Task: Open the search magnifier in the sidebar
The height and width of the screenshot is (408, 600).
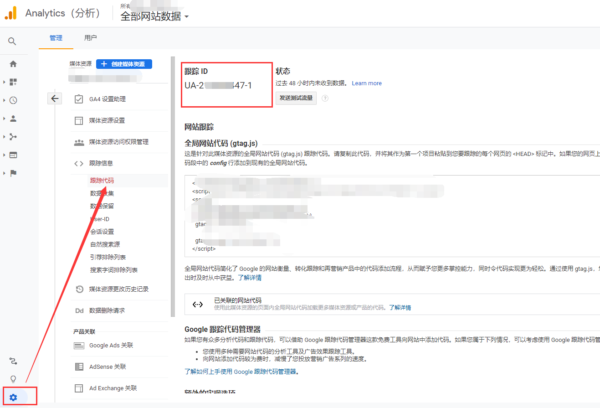Action: coord(12,41)
